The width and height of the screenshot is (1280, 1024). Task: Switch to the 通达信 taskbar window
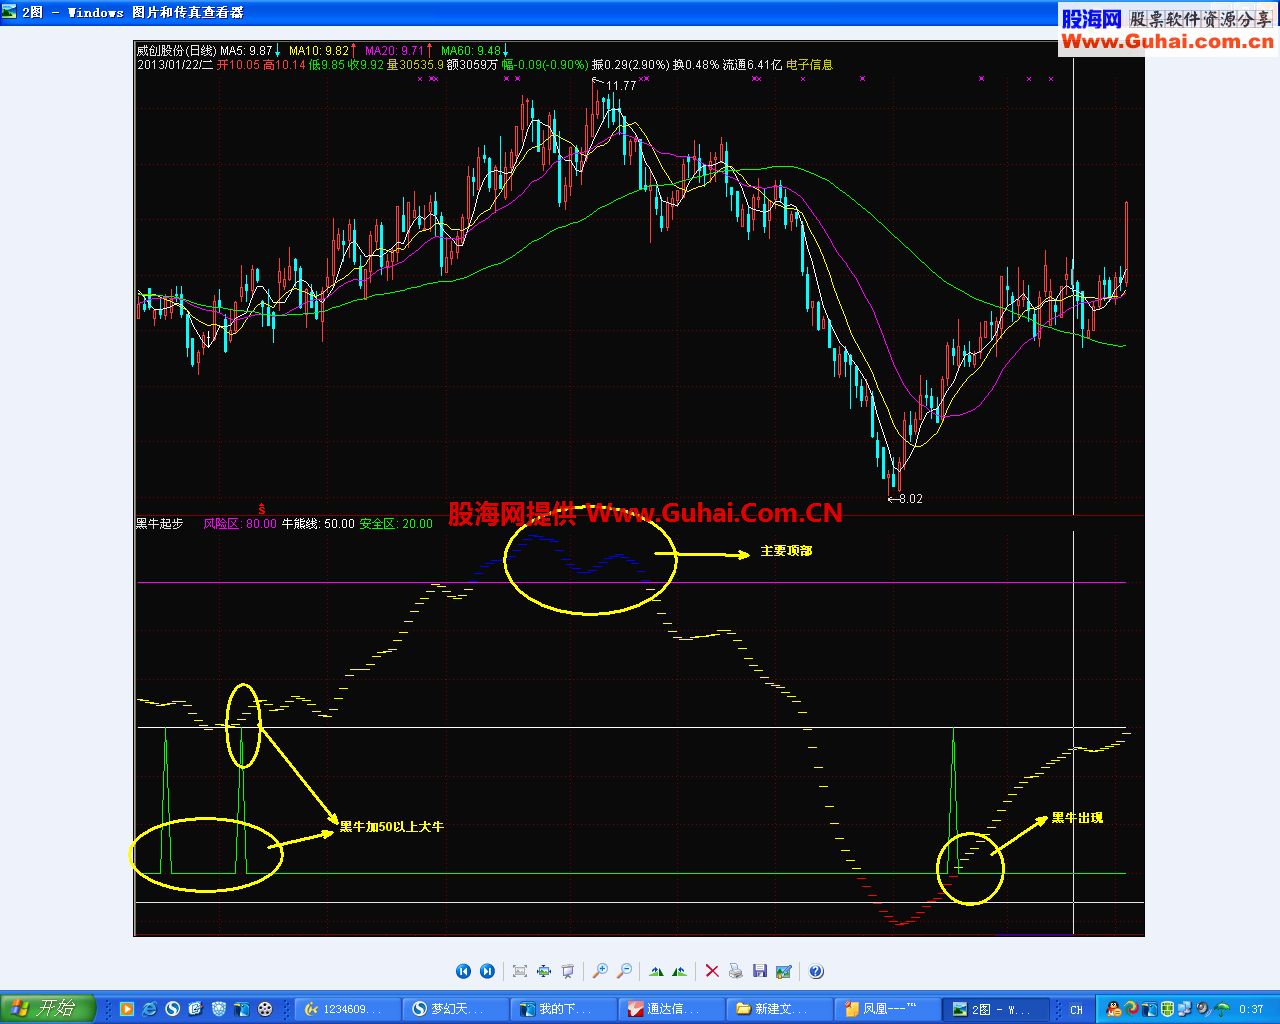pyautogui.click(x=672, y=1009)
